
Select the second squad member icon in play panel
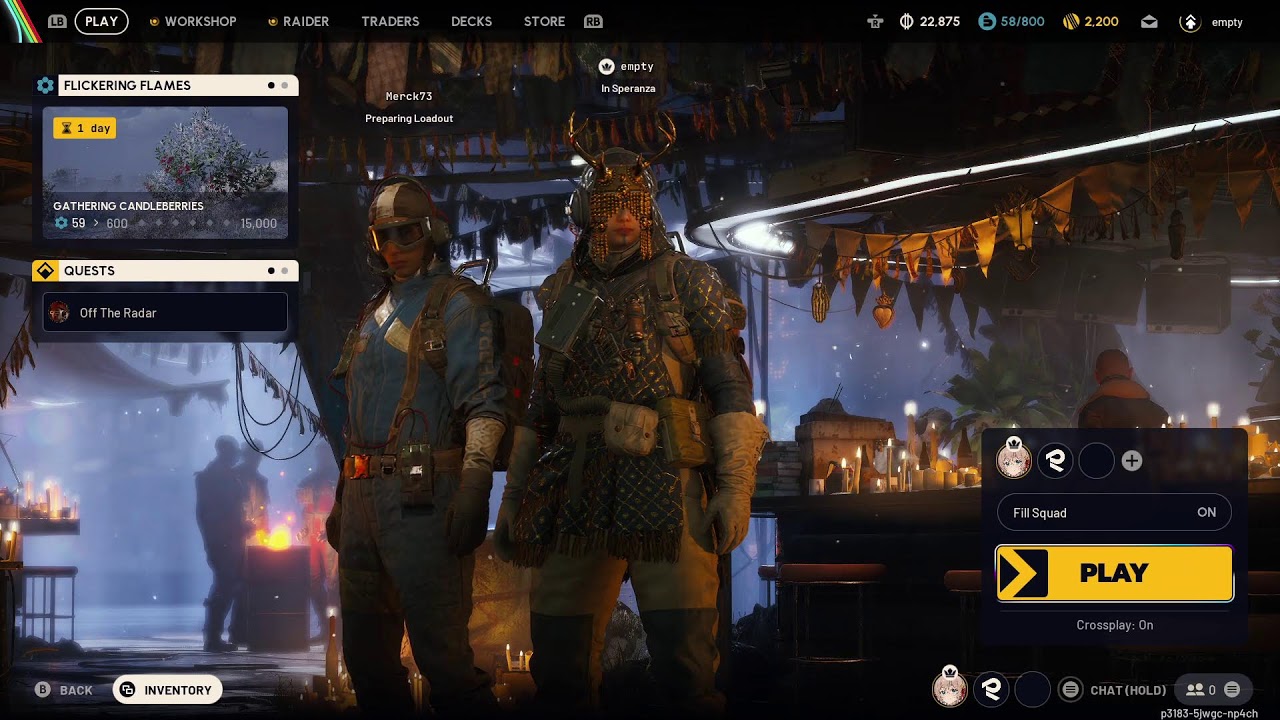1055,460
